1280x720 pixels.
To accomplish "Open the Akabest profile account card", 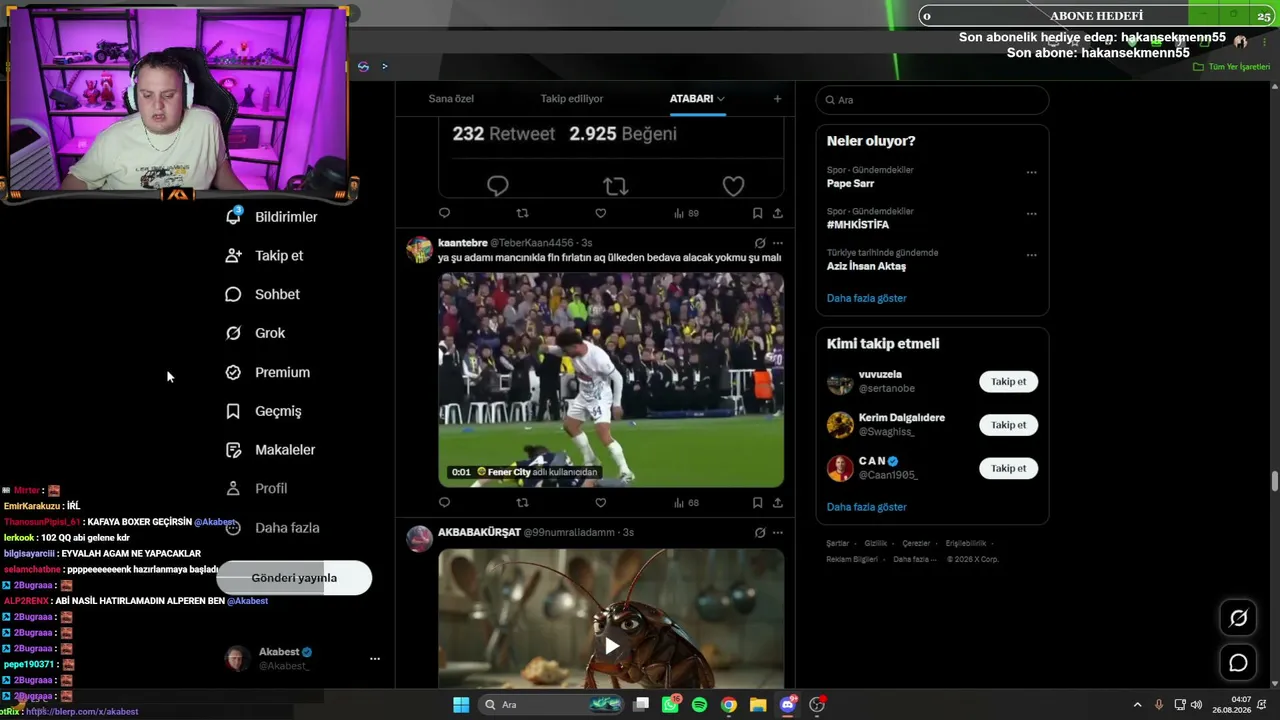I will (303, 659).
